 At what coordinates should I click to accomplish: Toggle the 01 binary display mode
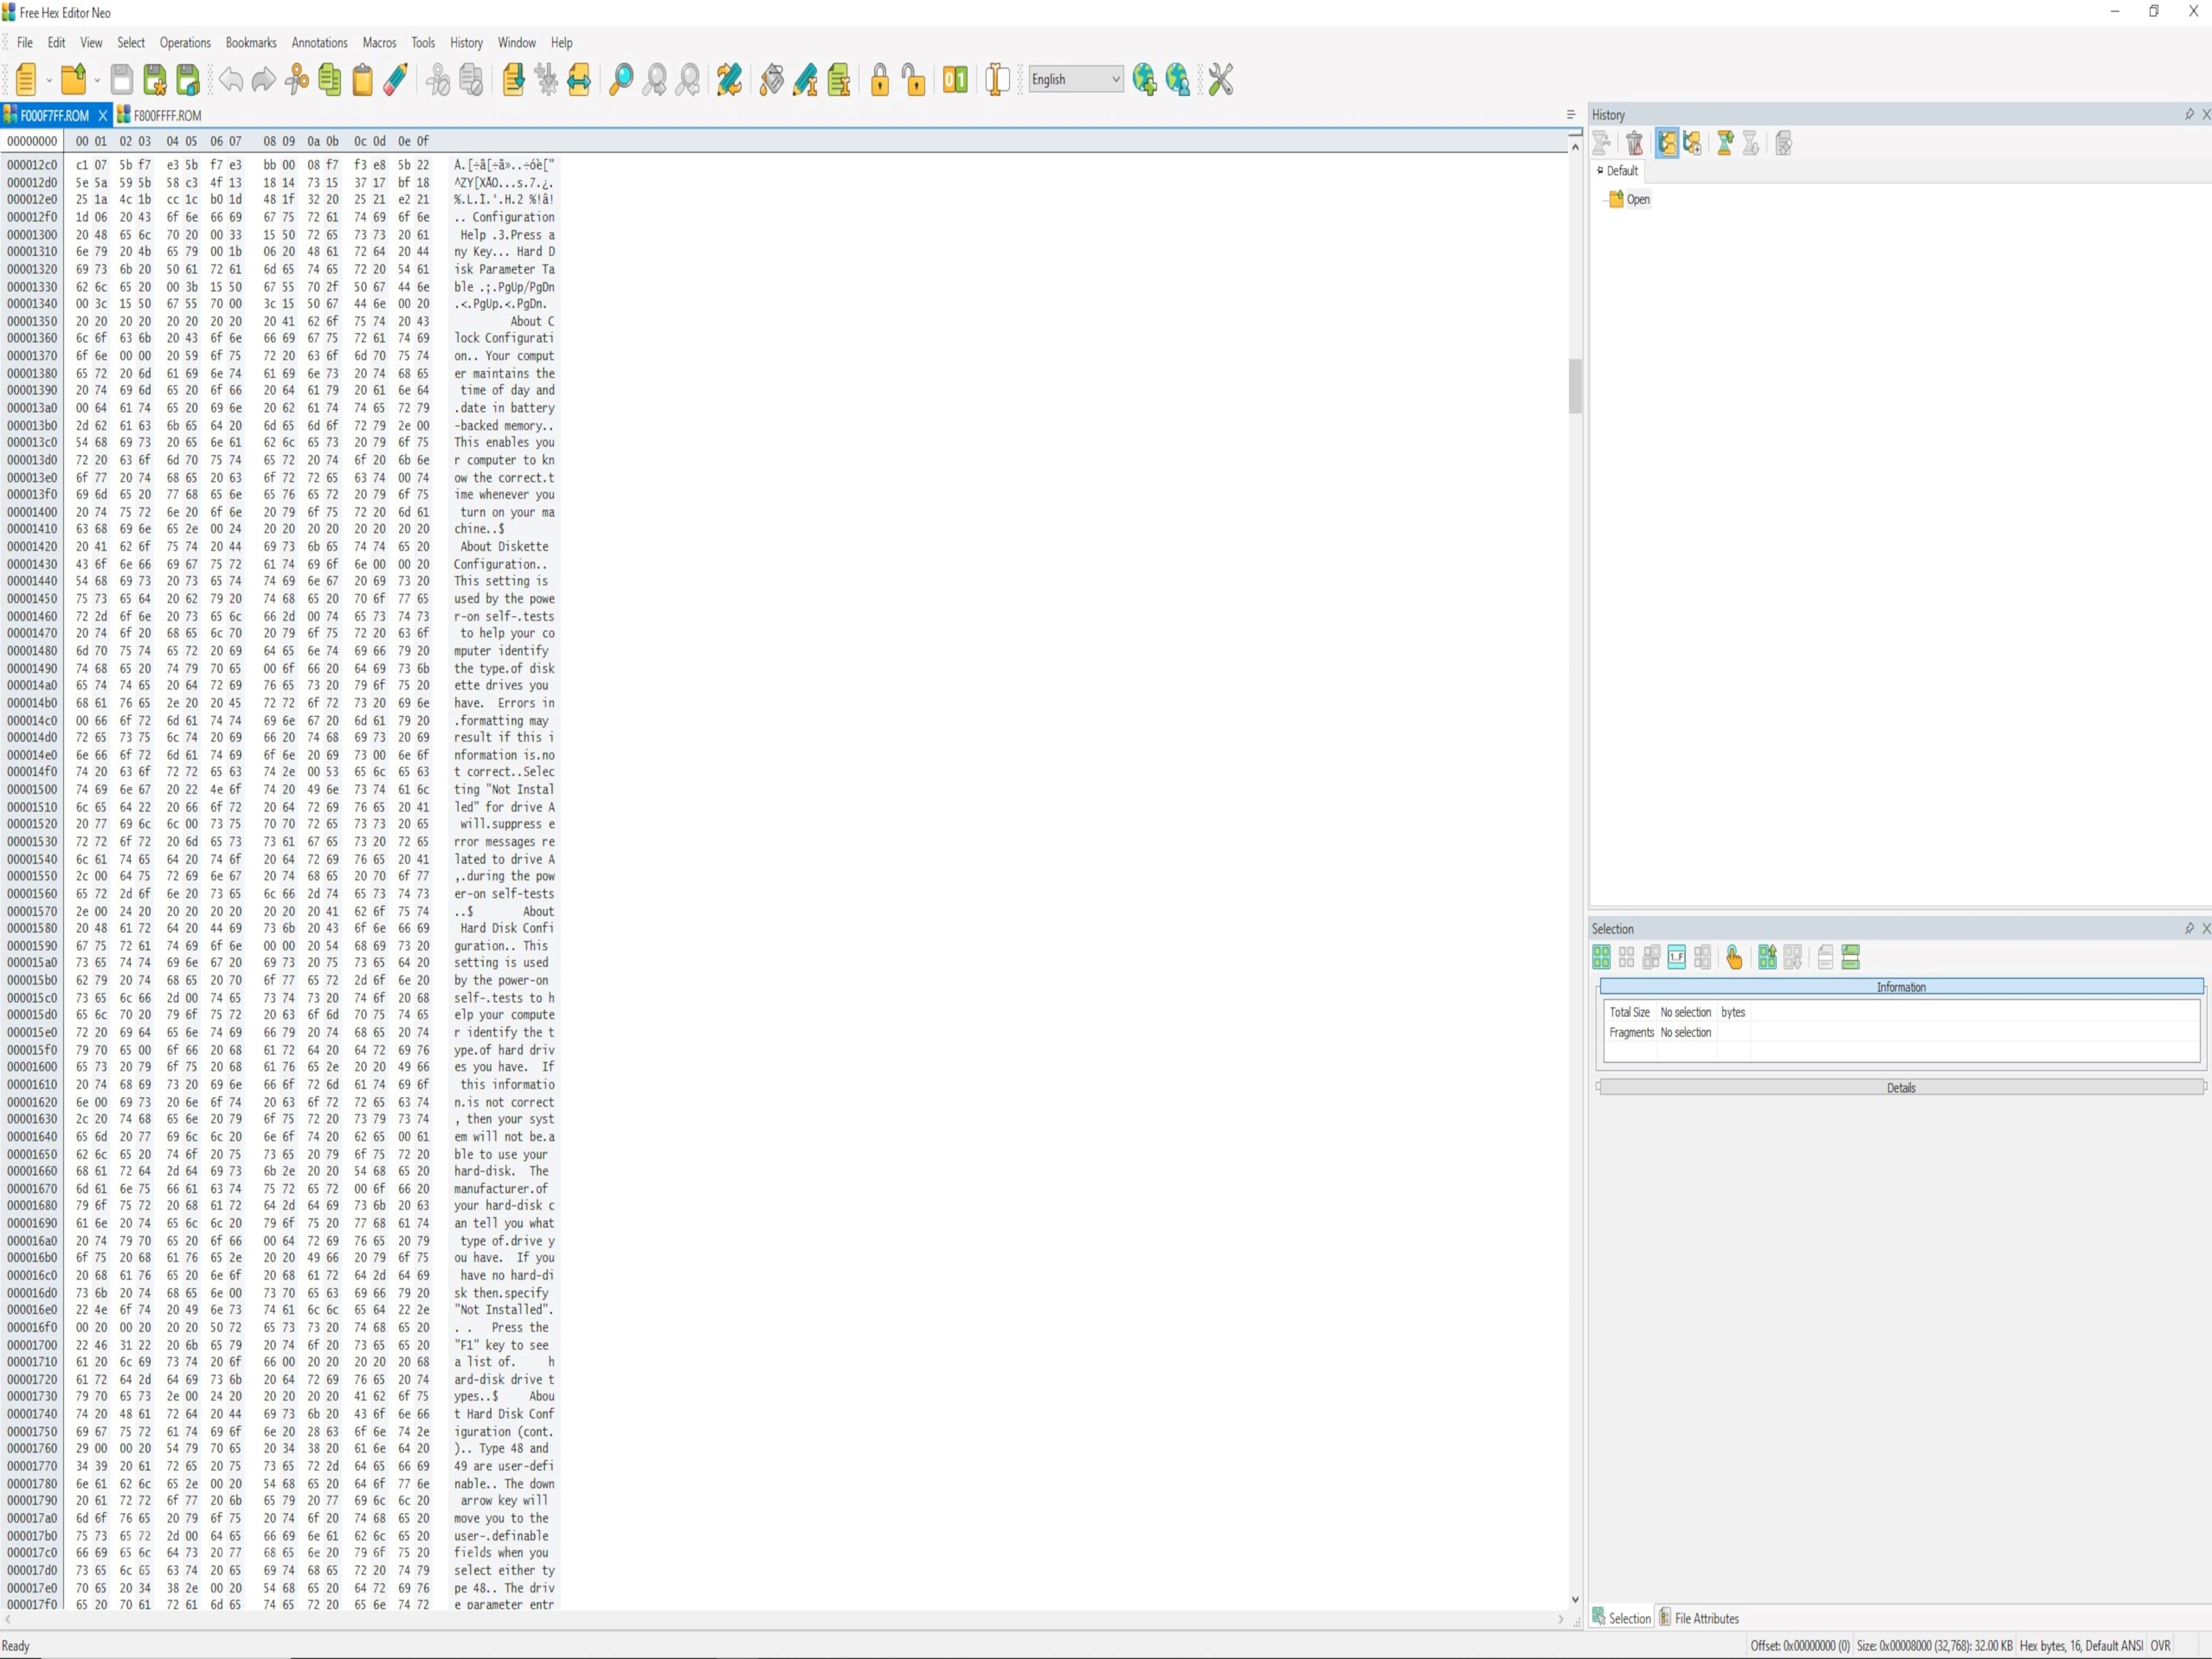click(954, 80)
